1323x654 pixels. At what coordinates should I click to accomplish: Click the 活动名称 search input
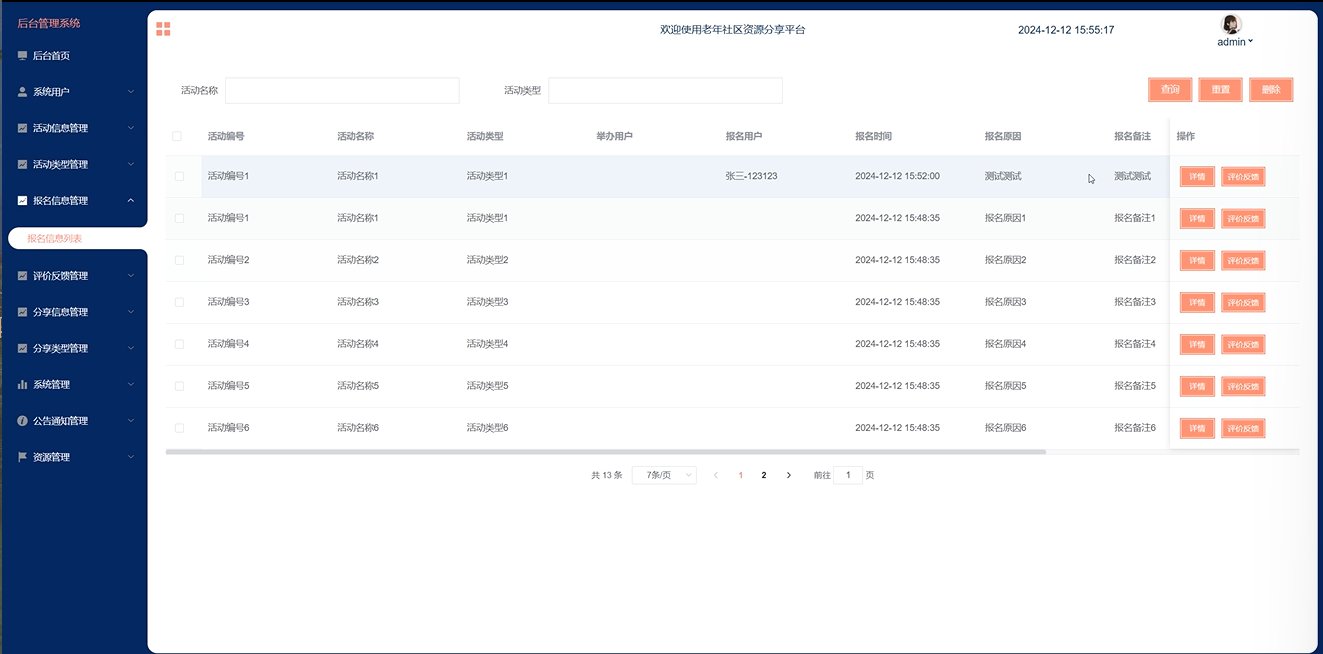click(342, 91)
